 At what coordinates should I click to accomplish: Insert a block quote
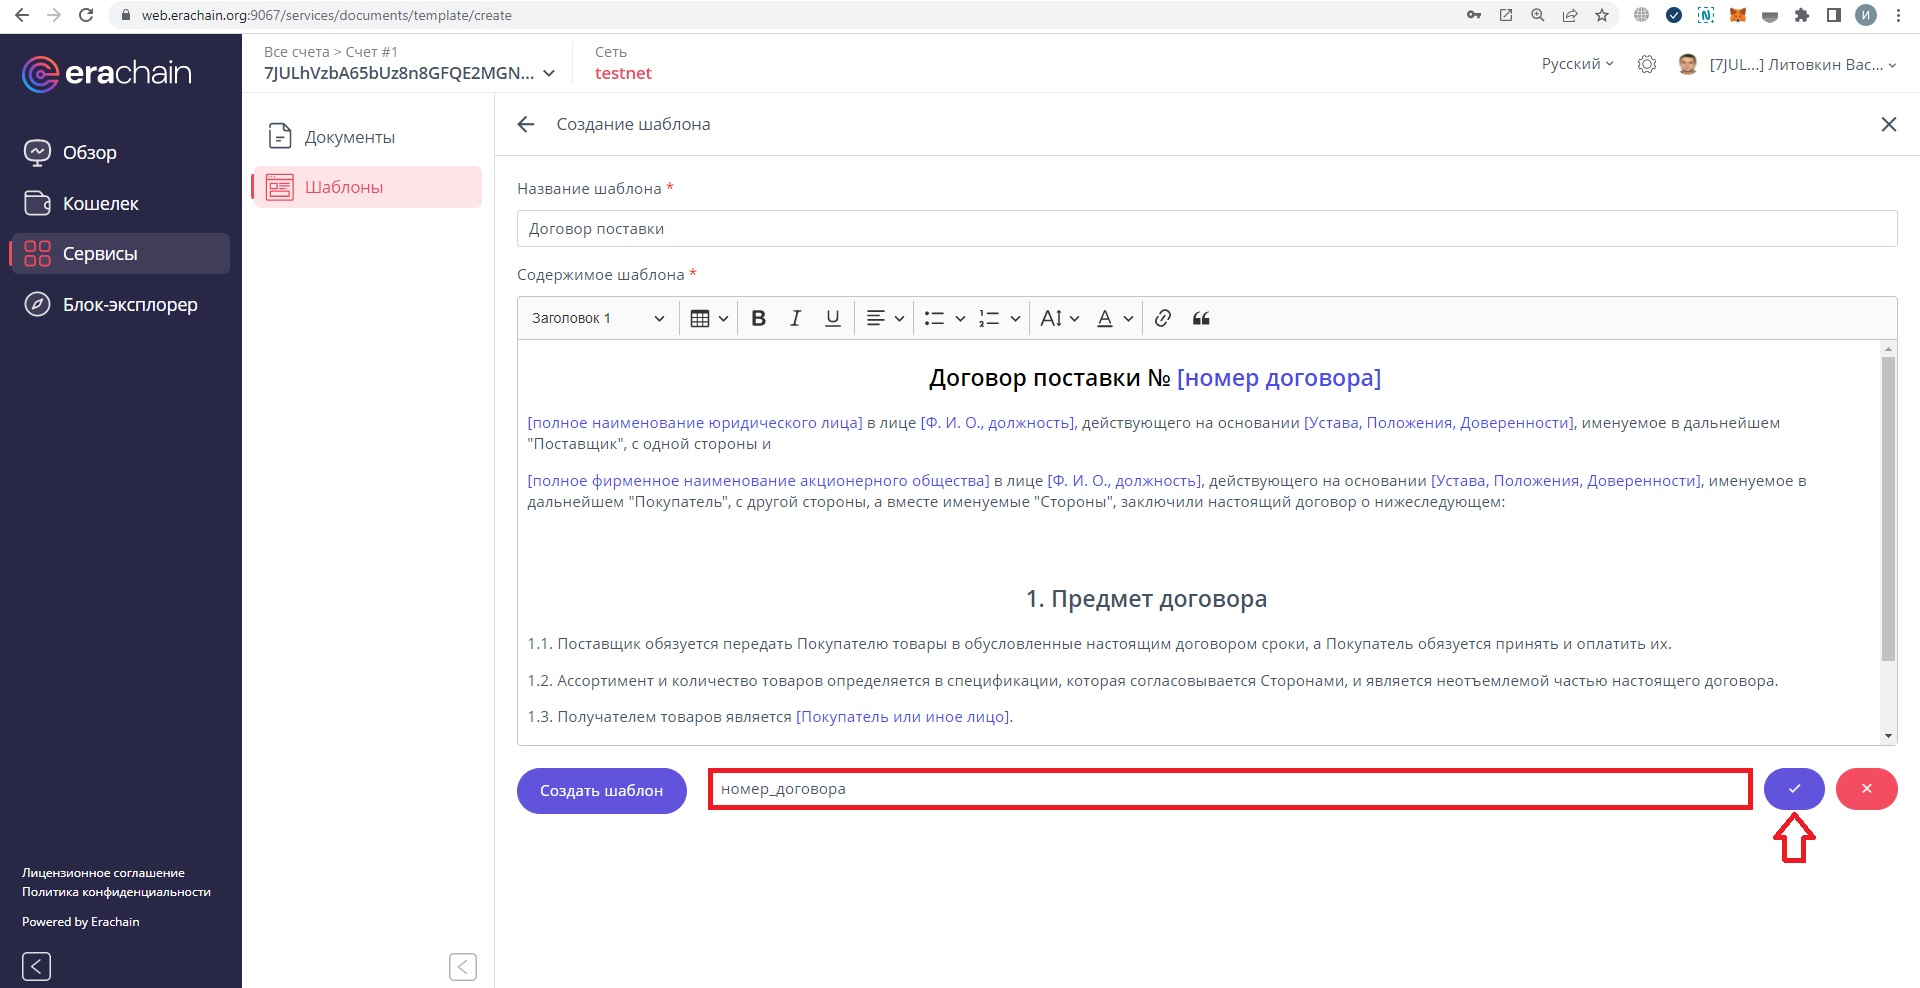tap(1200, 318)
